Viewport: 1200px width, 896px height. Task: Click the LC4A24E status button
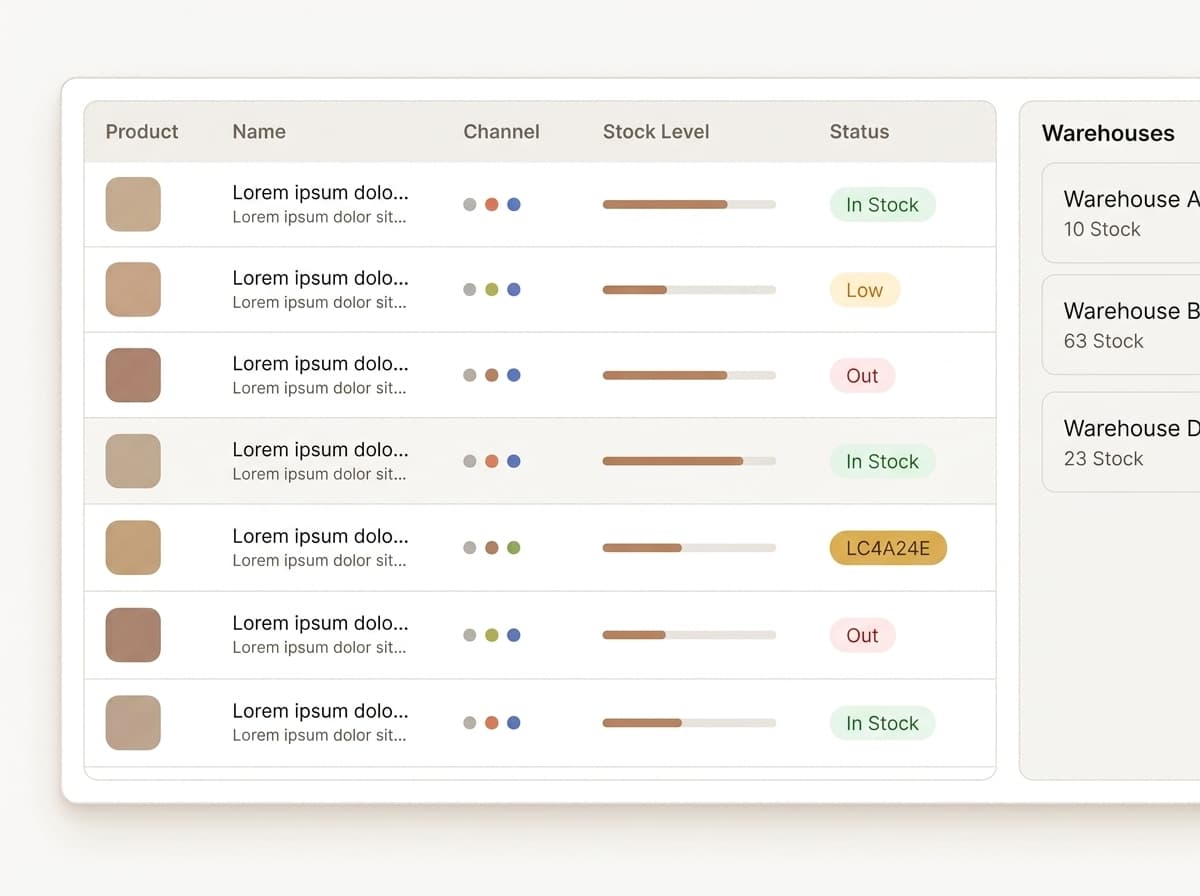(x=887, y=547)
